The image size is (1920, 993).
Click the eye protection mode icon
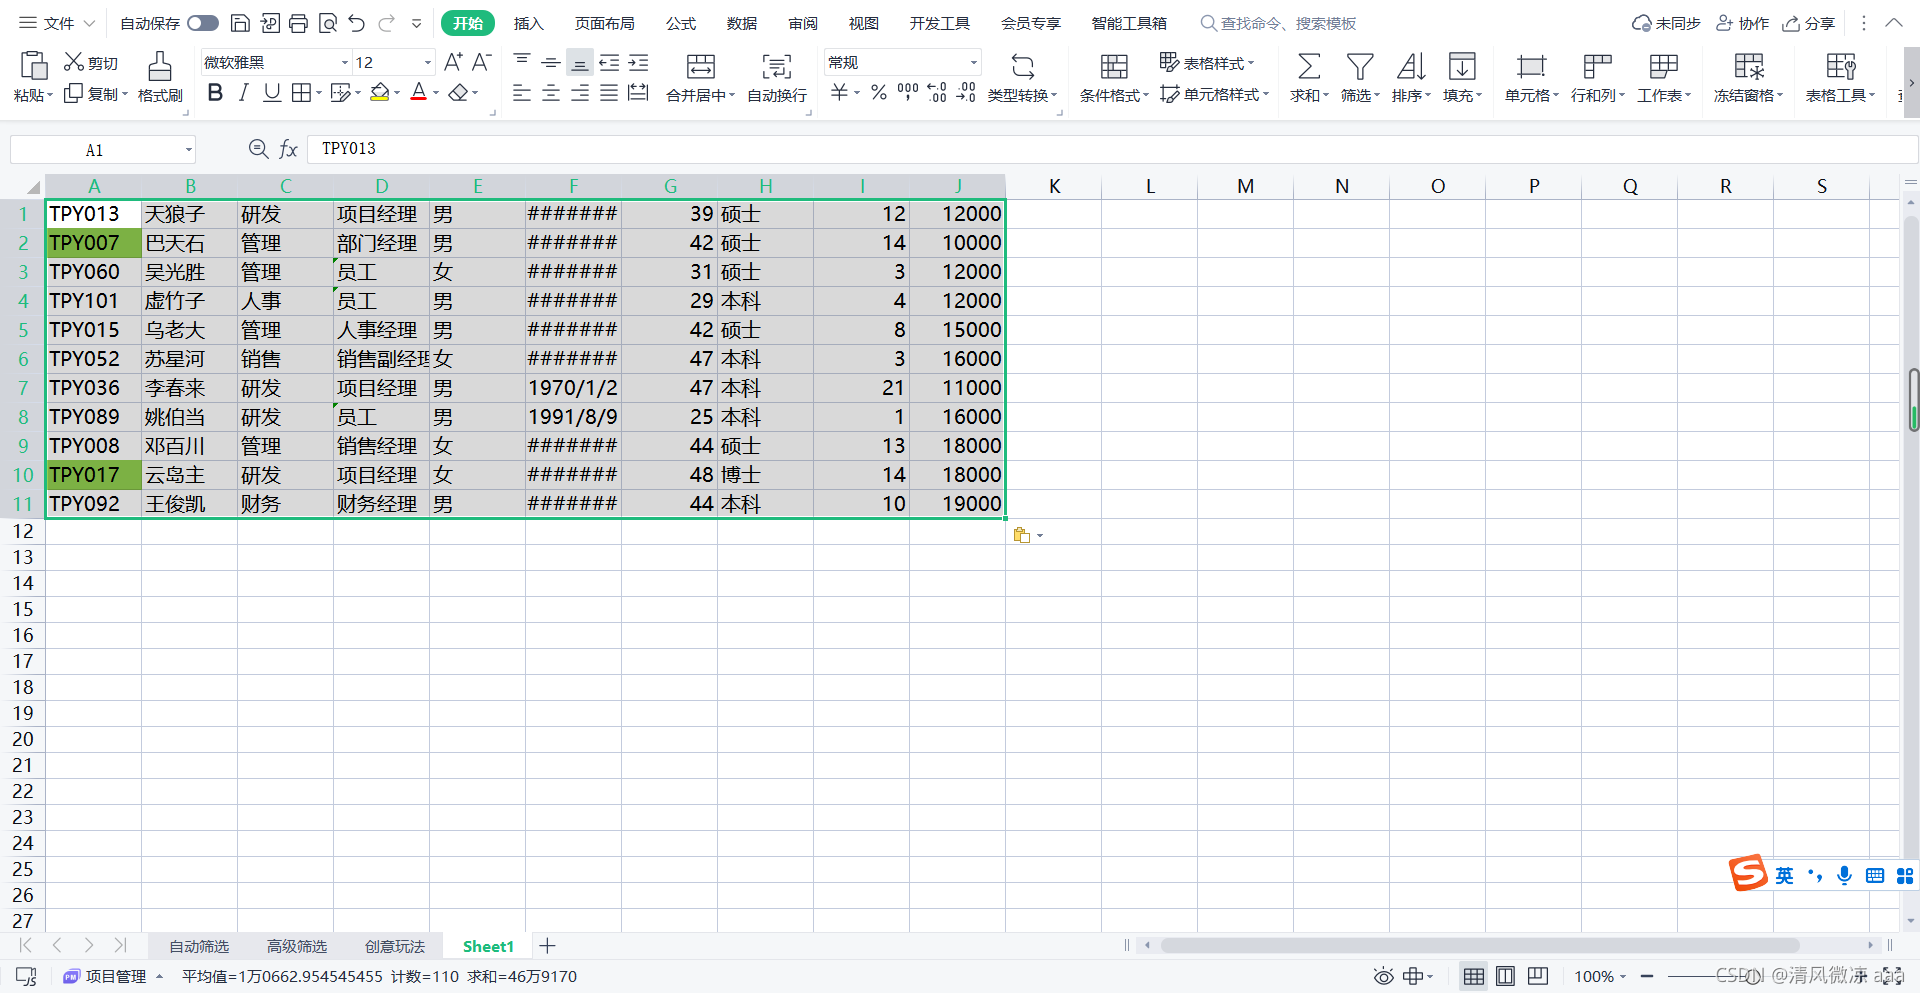tap(1383, 977)
